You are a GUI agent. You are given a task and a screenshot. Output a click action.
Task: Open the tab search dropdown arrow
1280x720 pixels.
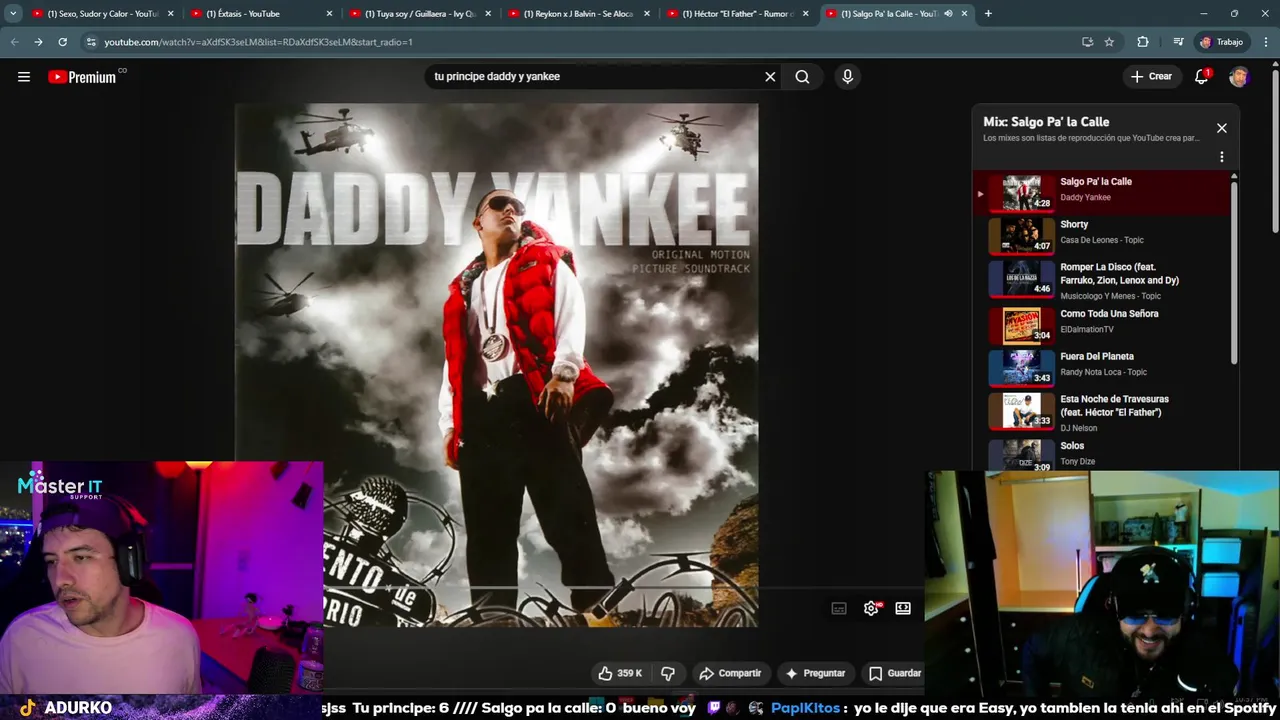13,14
